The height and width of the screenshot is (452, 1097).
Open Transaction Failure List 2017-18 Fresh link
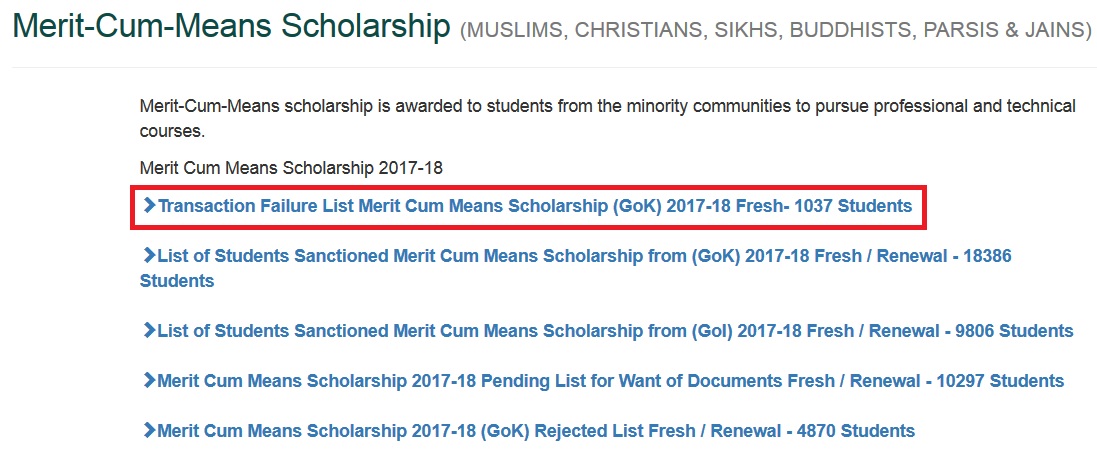point(500,206)
